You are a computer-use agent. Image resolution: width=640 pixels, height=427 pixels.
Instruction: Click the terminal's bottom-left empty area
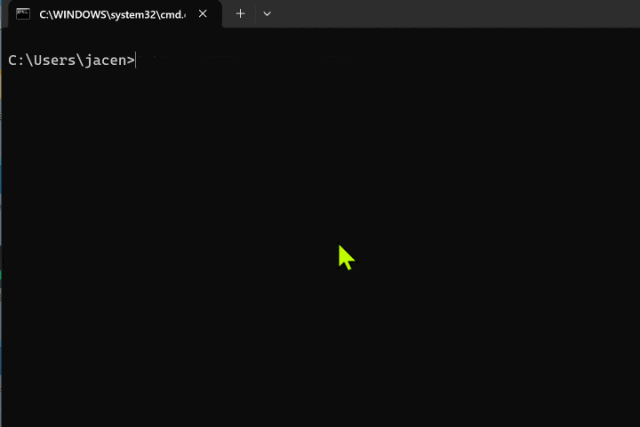(x=40, y=400)
